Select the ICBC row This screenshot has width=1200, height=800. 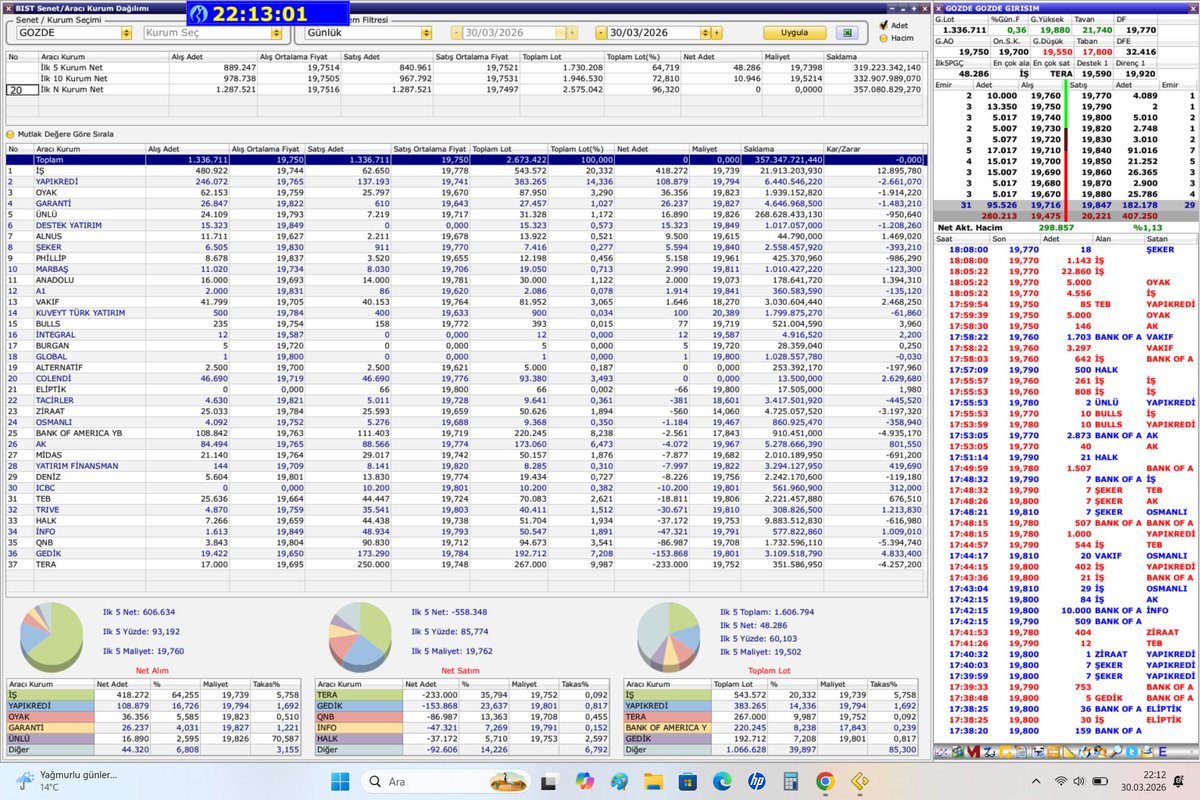(466, 487)
